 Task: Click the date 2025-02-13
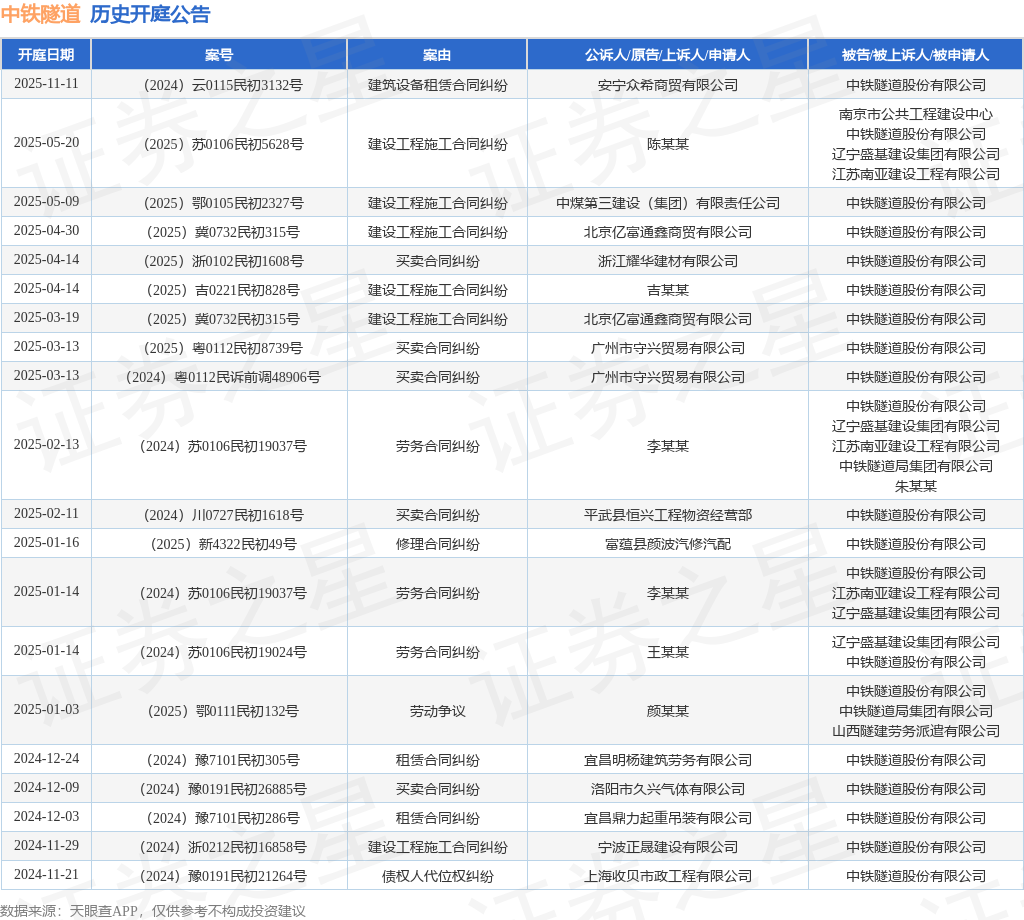[46, 445]
